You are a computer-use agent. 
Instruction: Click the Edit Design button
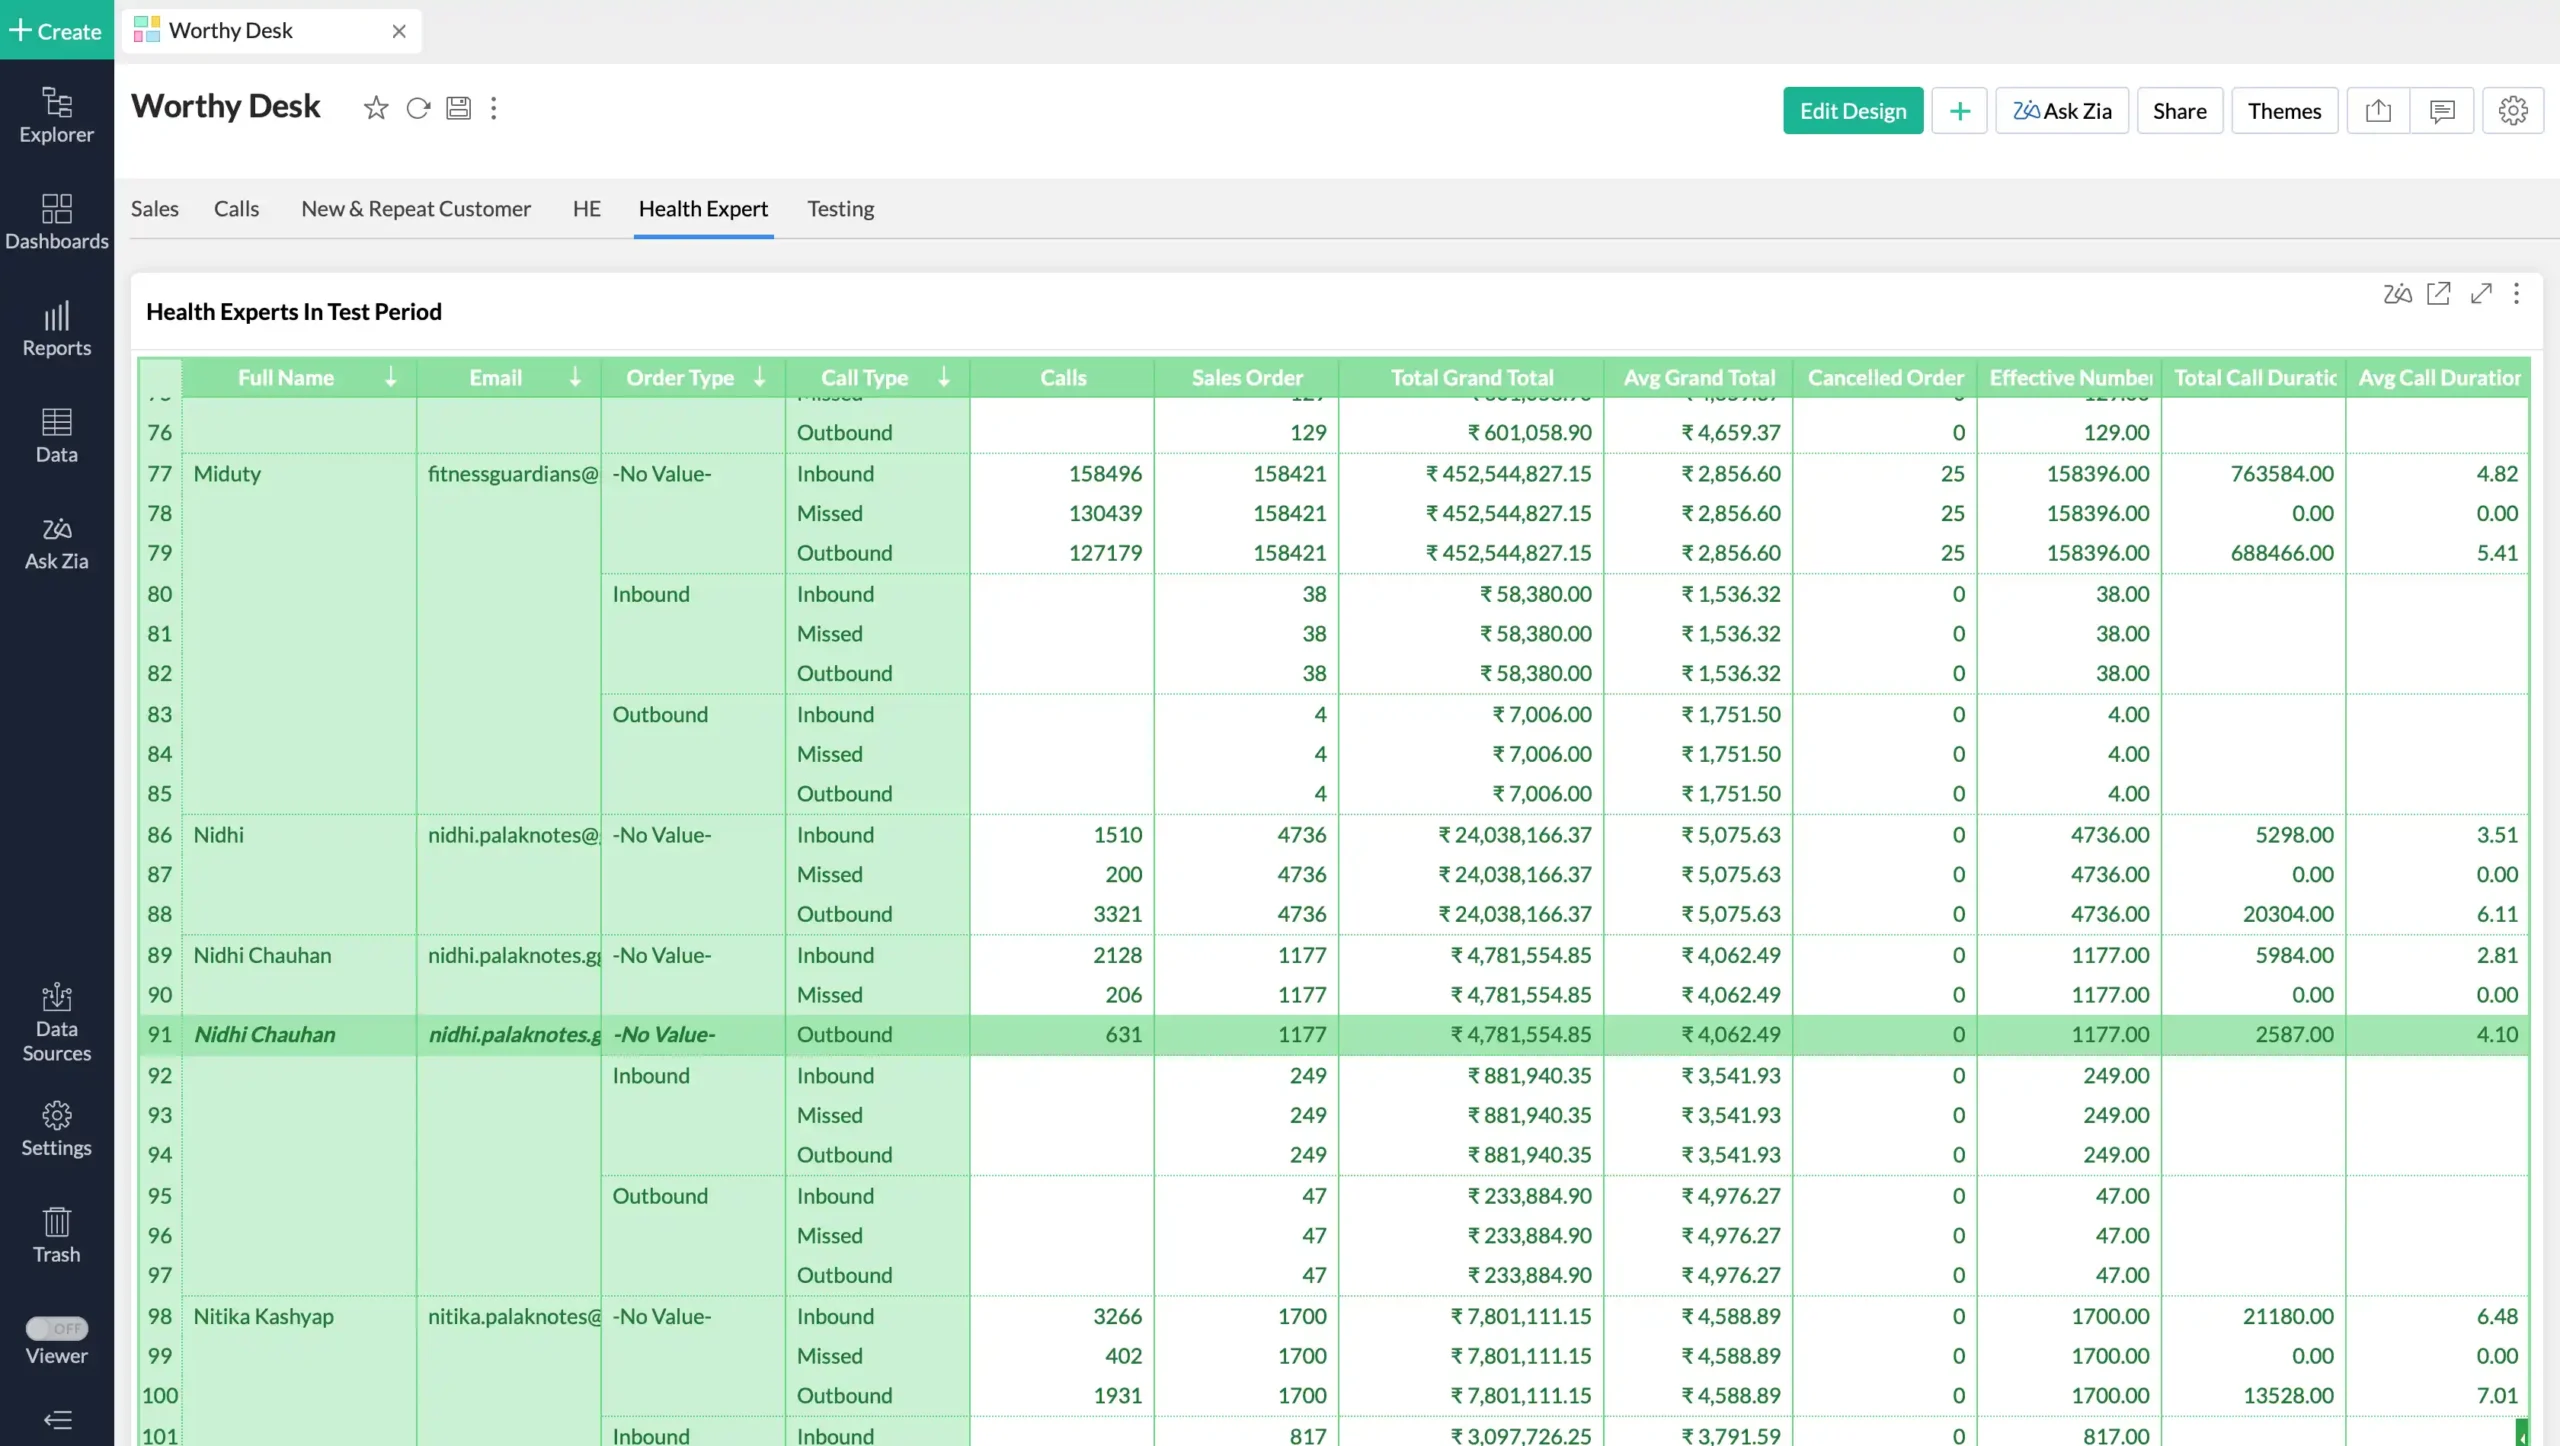(x=1853, y=110)
